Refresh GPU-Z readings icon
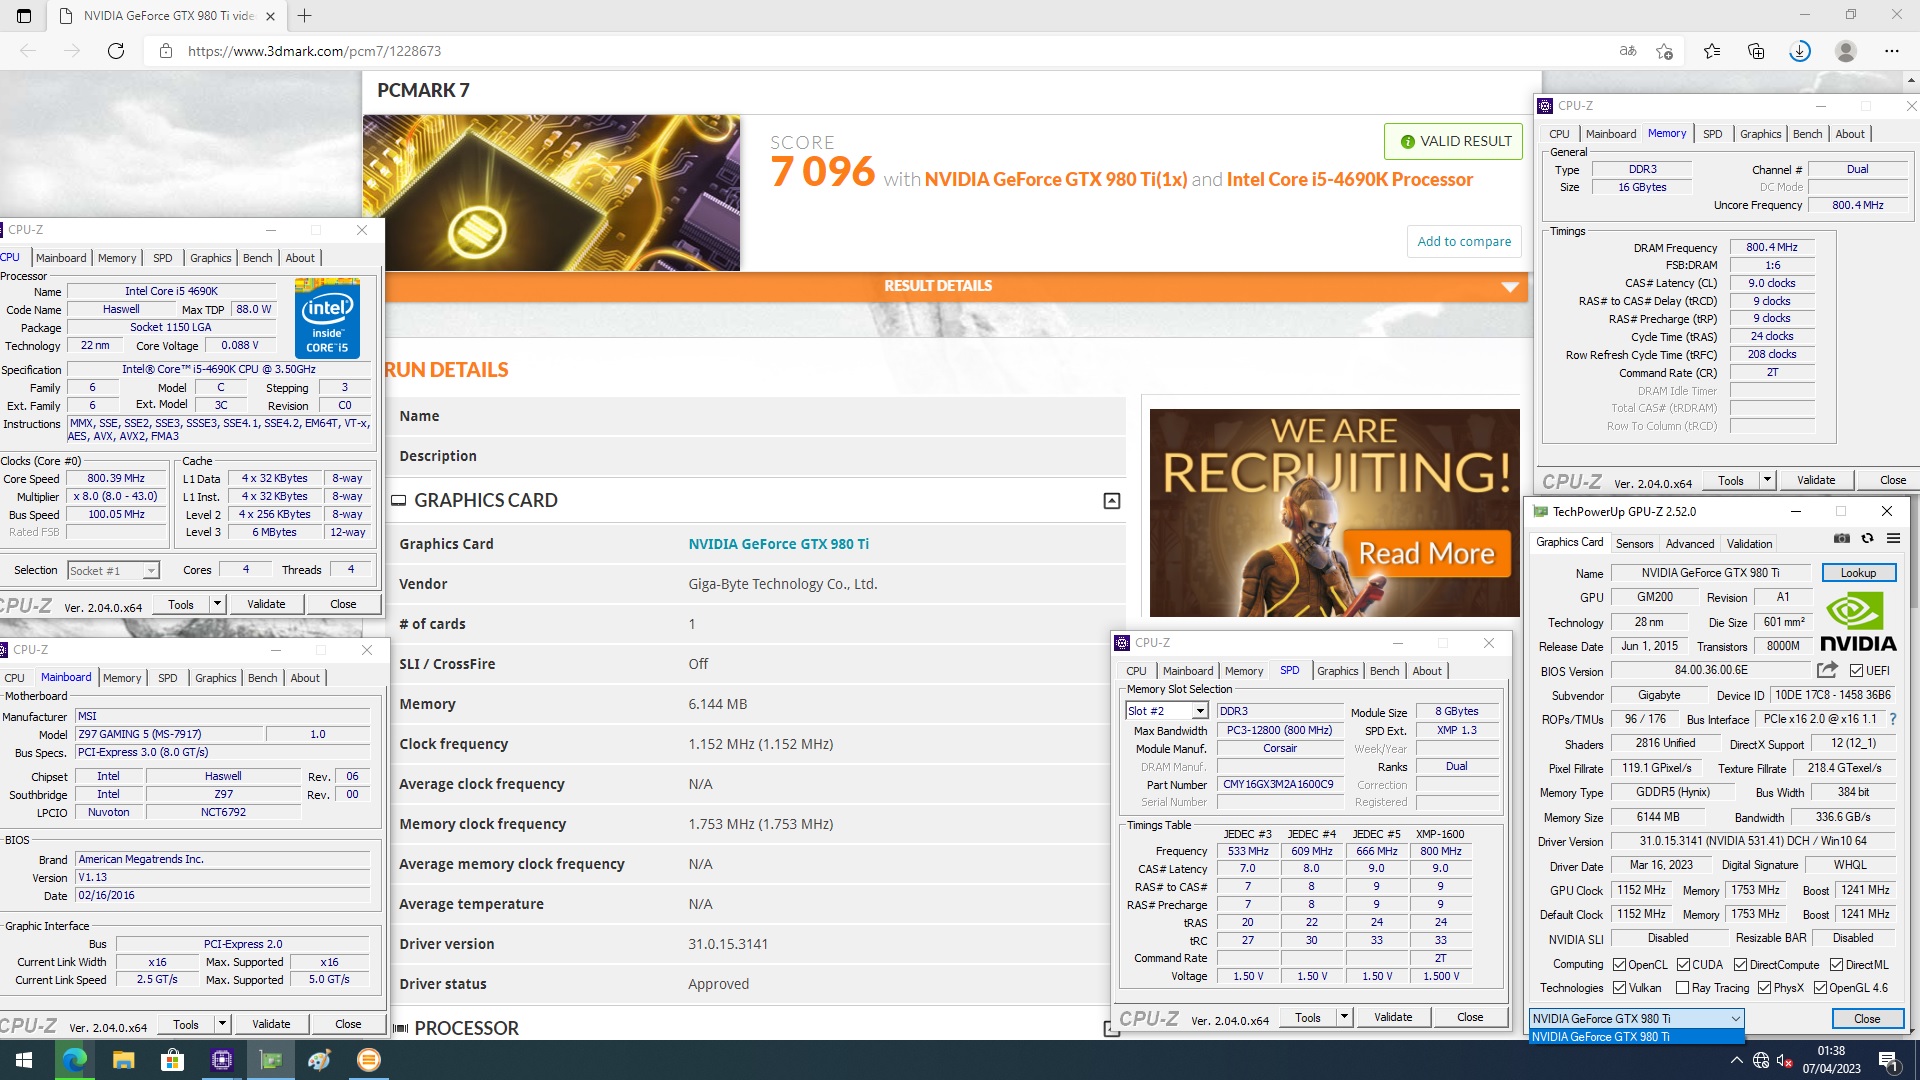This screenshot has width=1920, height=1080. (1867, 538)
